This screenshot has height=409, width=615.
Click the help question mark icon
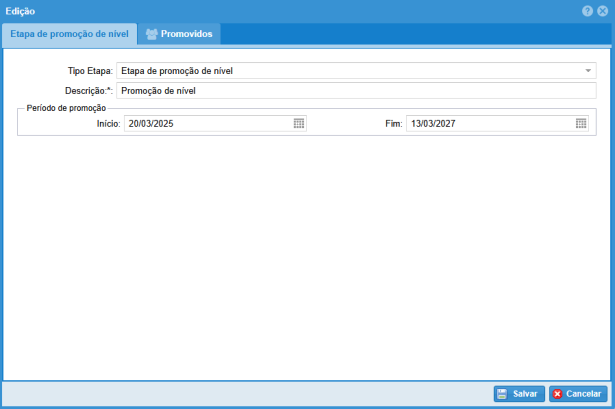click(x=588, y=10)
